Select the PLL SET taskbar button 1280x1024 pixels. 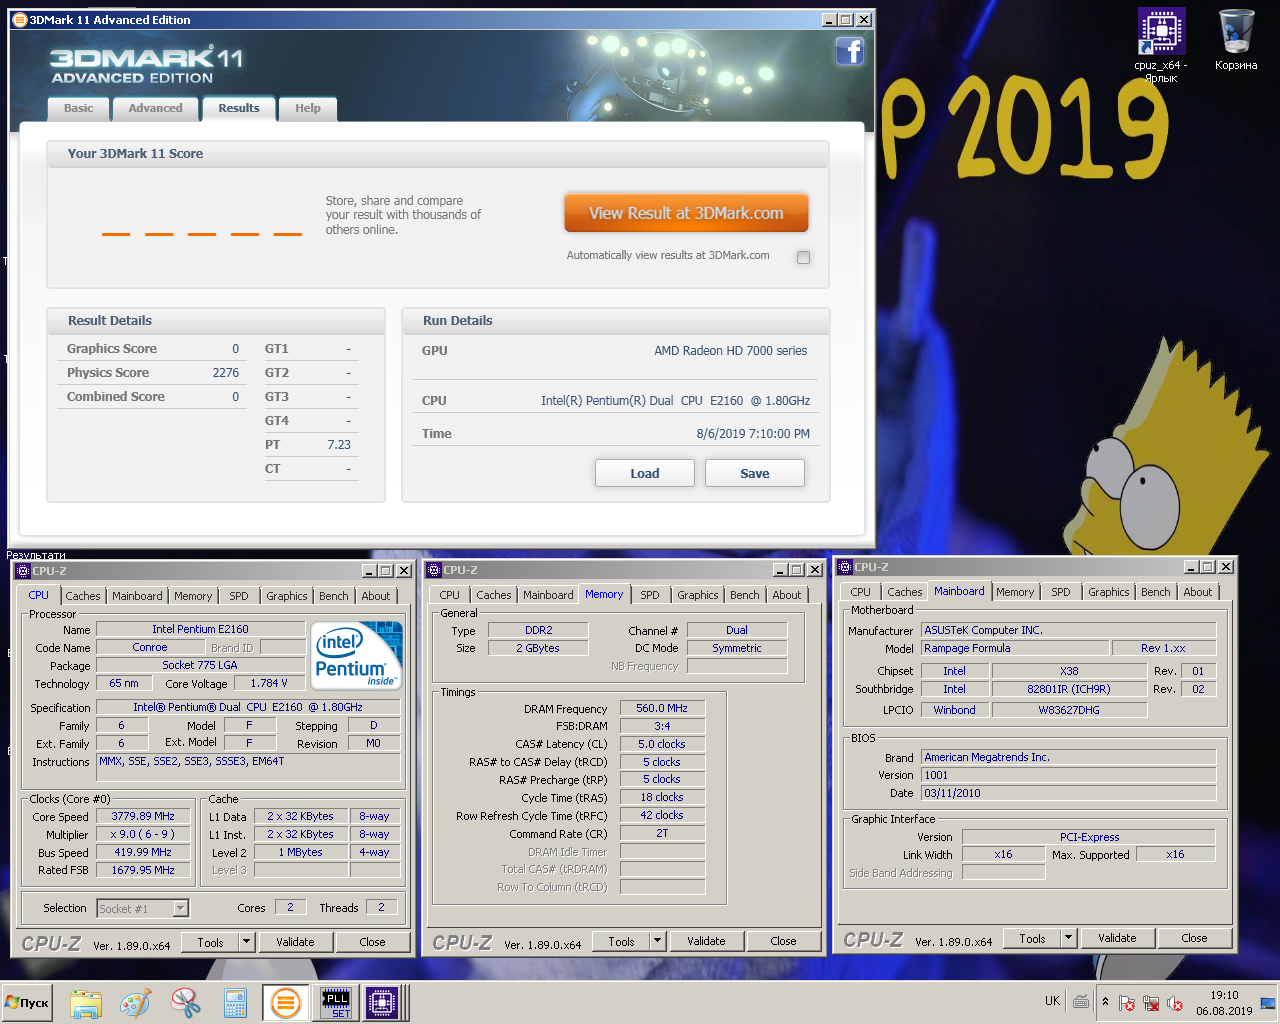335,1003
